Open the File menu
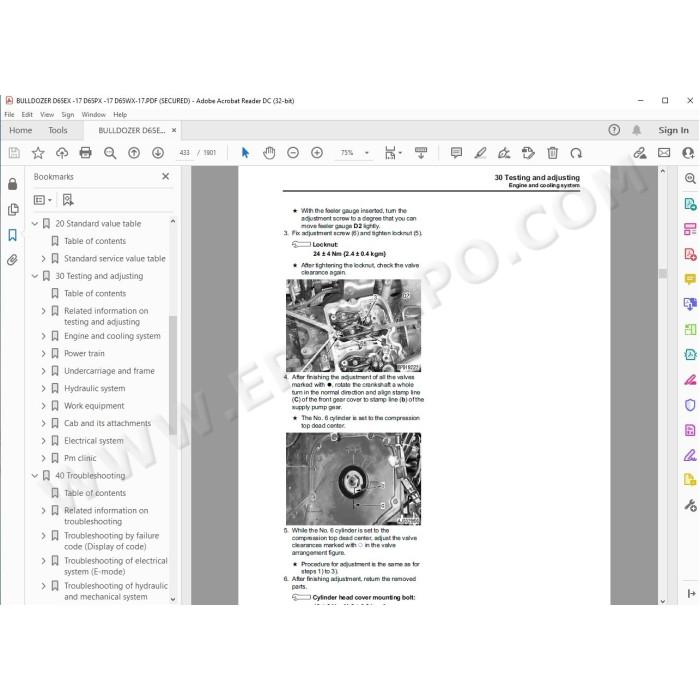Screen dimensions: 700x700 9,115
